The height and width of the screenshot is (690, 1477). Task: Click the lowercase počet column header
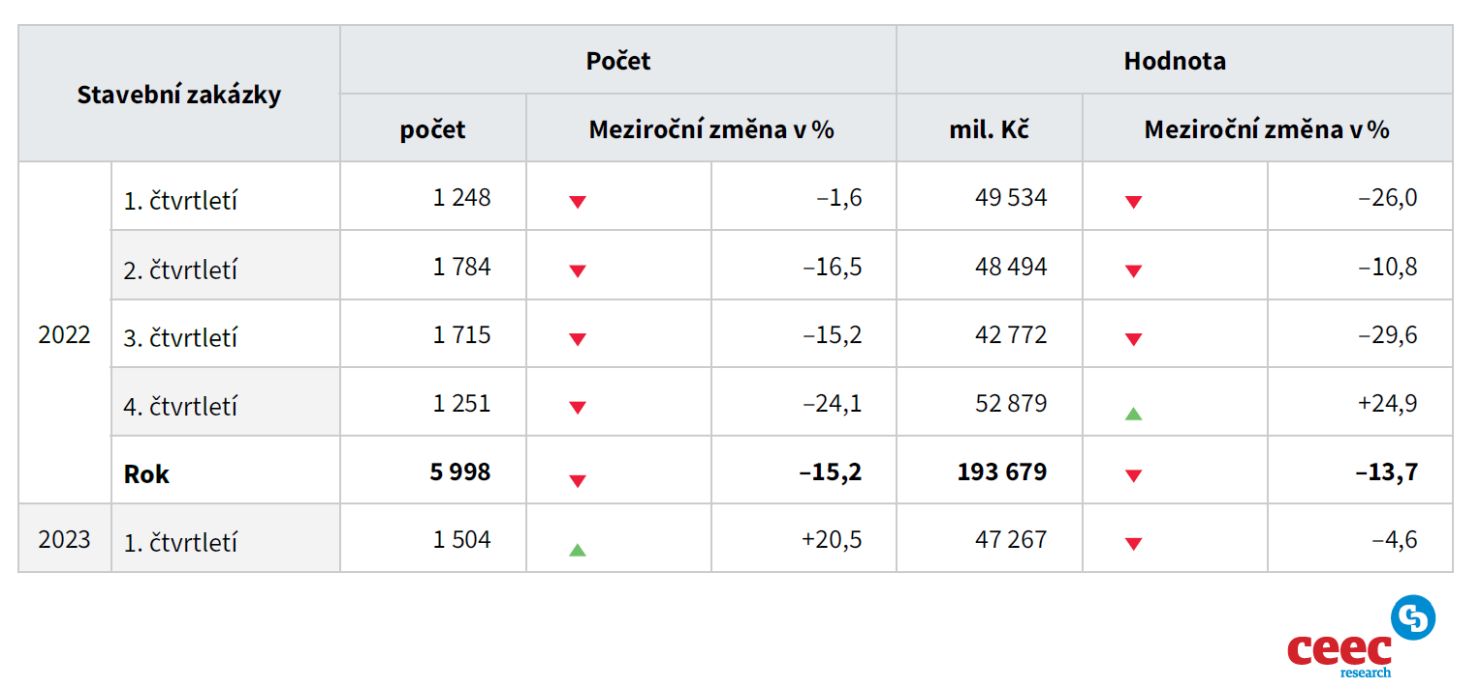[x=433, y=129]
